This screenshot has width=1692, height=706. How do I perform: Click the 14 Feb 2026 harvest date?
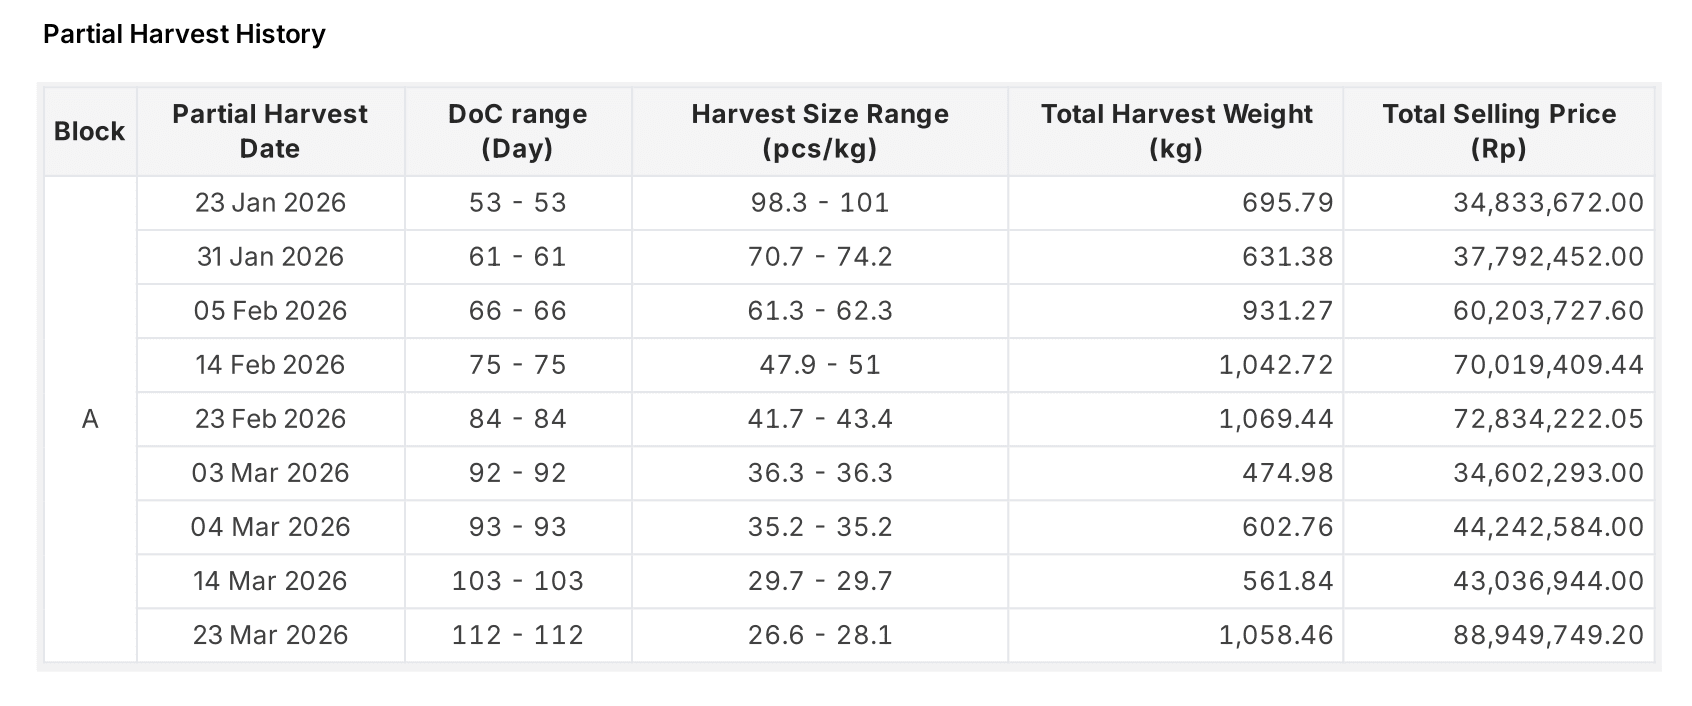[270, 365]
